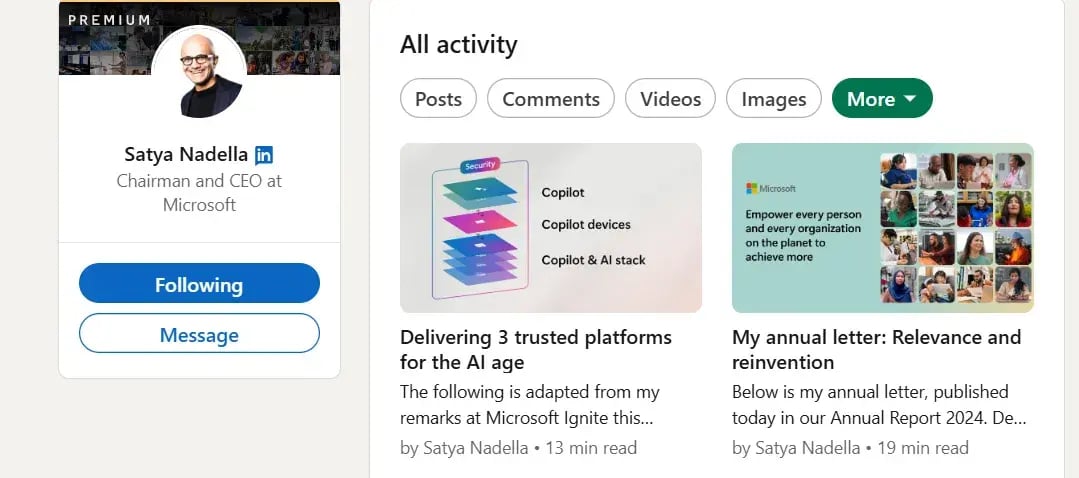Open the Copilot platforms article thumbnail
Screen dimensions: 1079x478
click(551, 228)
